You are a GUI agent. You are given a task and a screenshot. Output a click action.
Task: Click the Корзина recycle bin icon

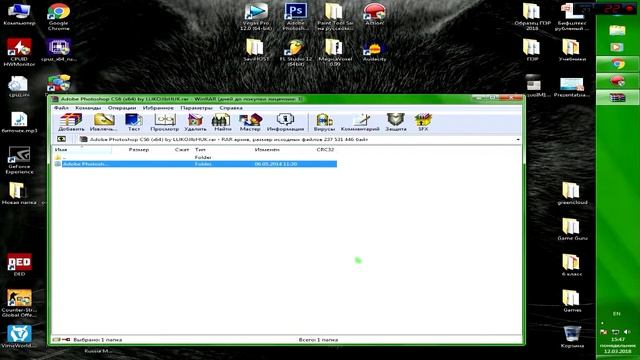[572, 337]
